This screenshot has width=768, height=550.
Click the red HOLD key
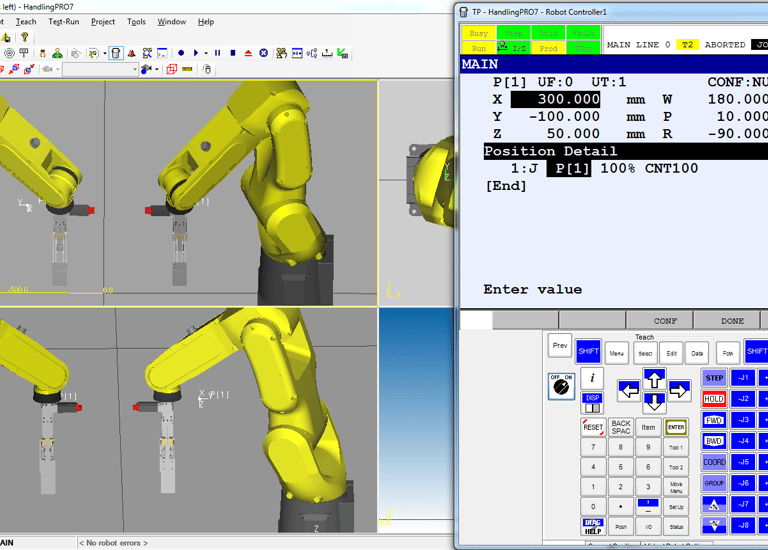coord(714,399)
